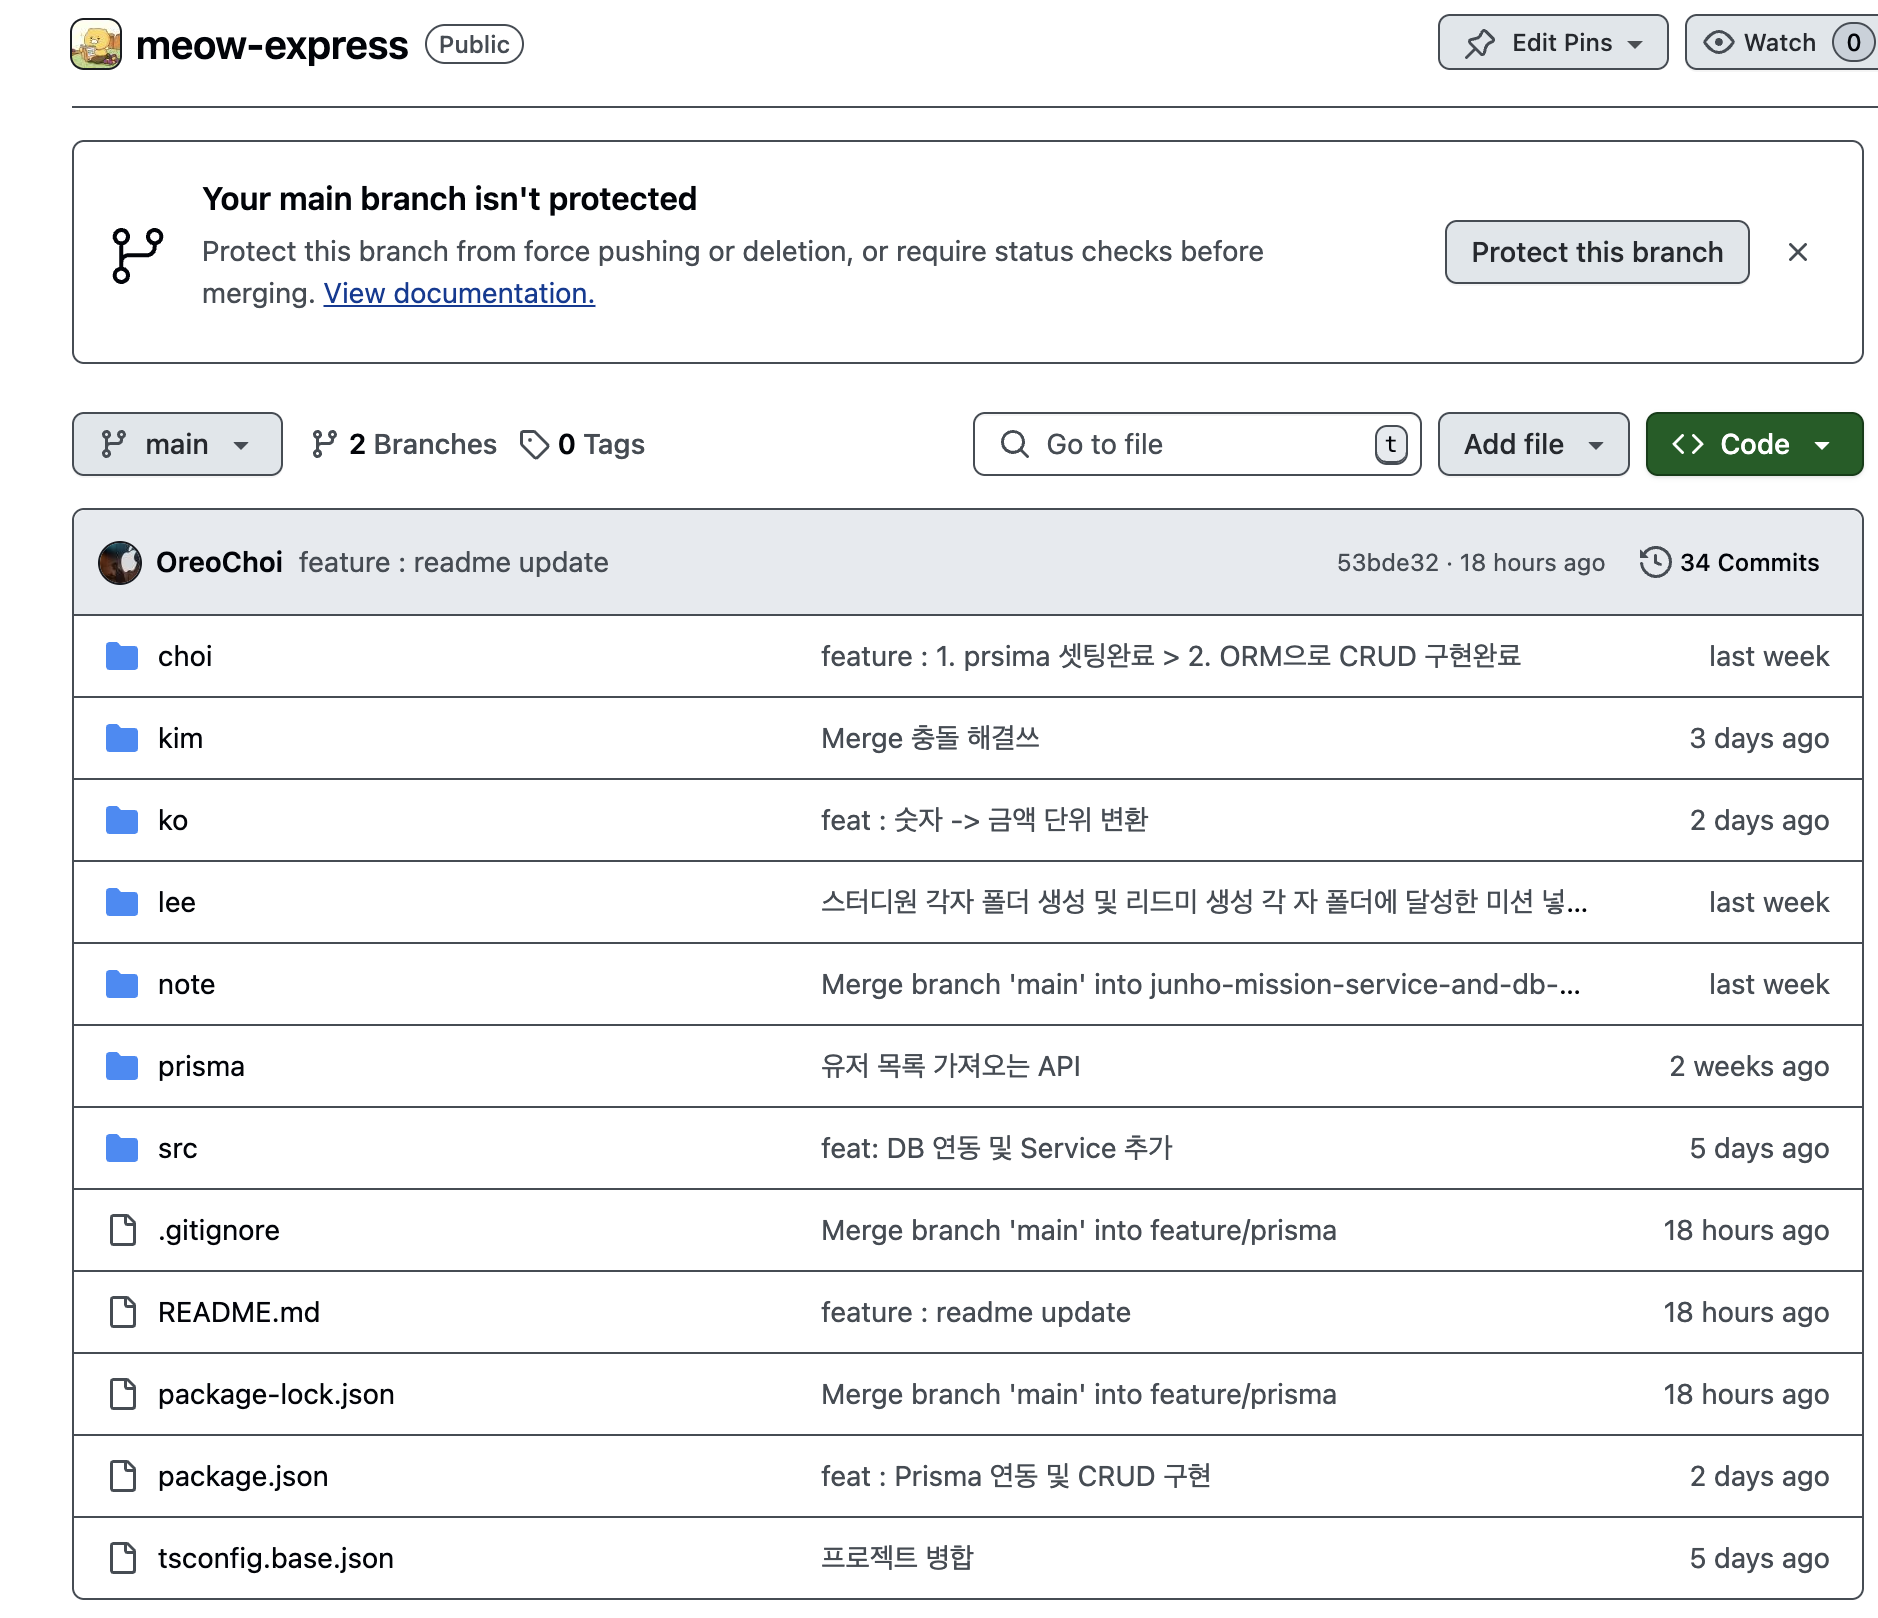
Task: Open the choi folder icon
Action: [x=122, y=657]
